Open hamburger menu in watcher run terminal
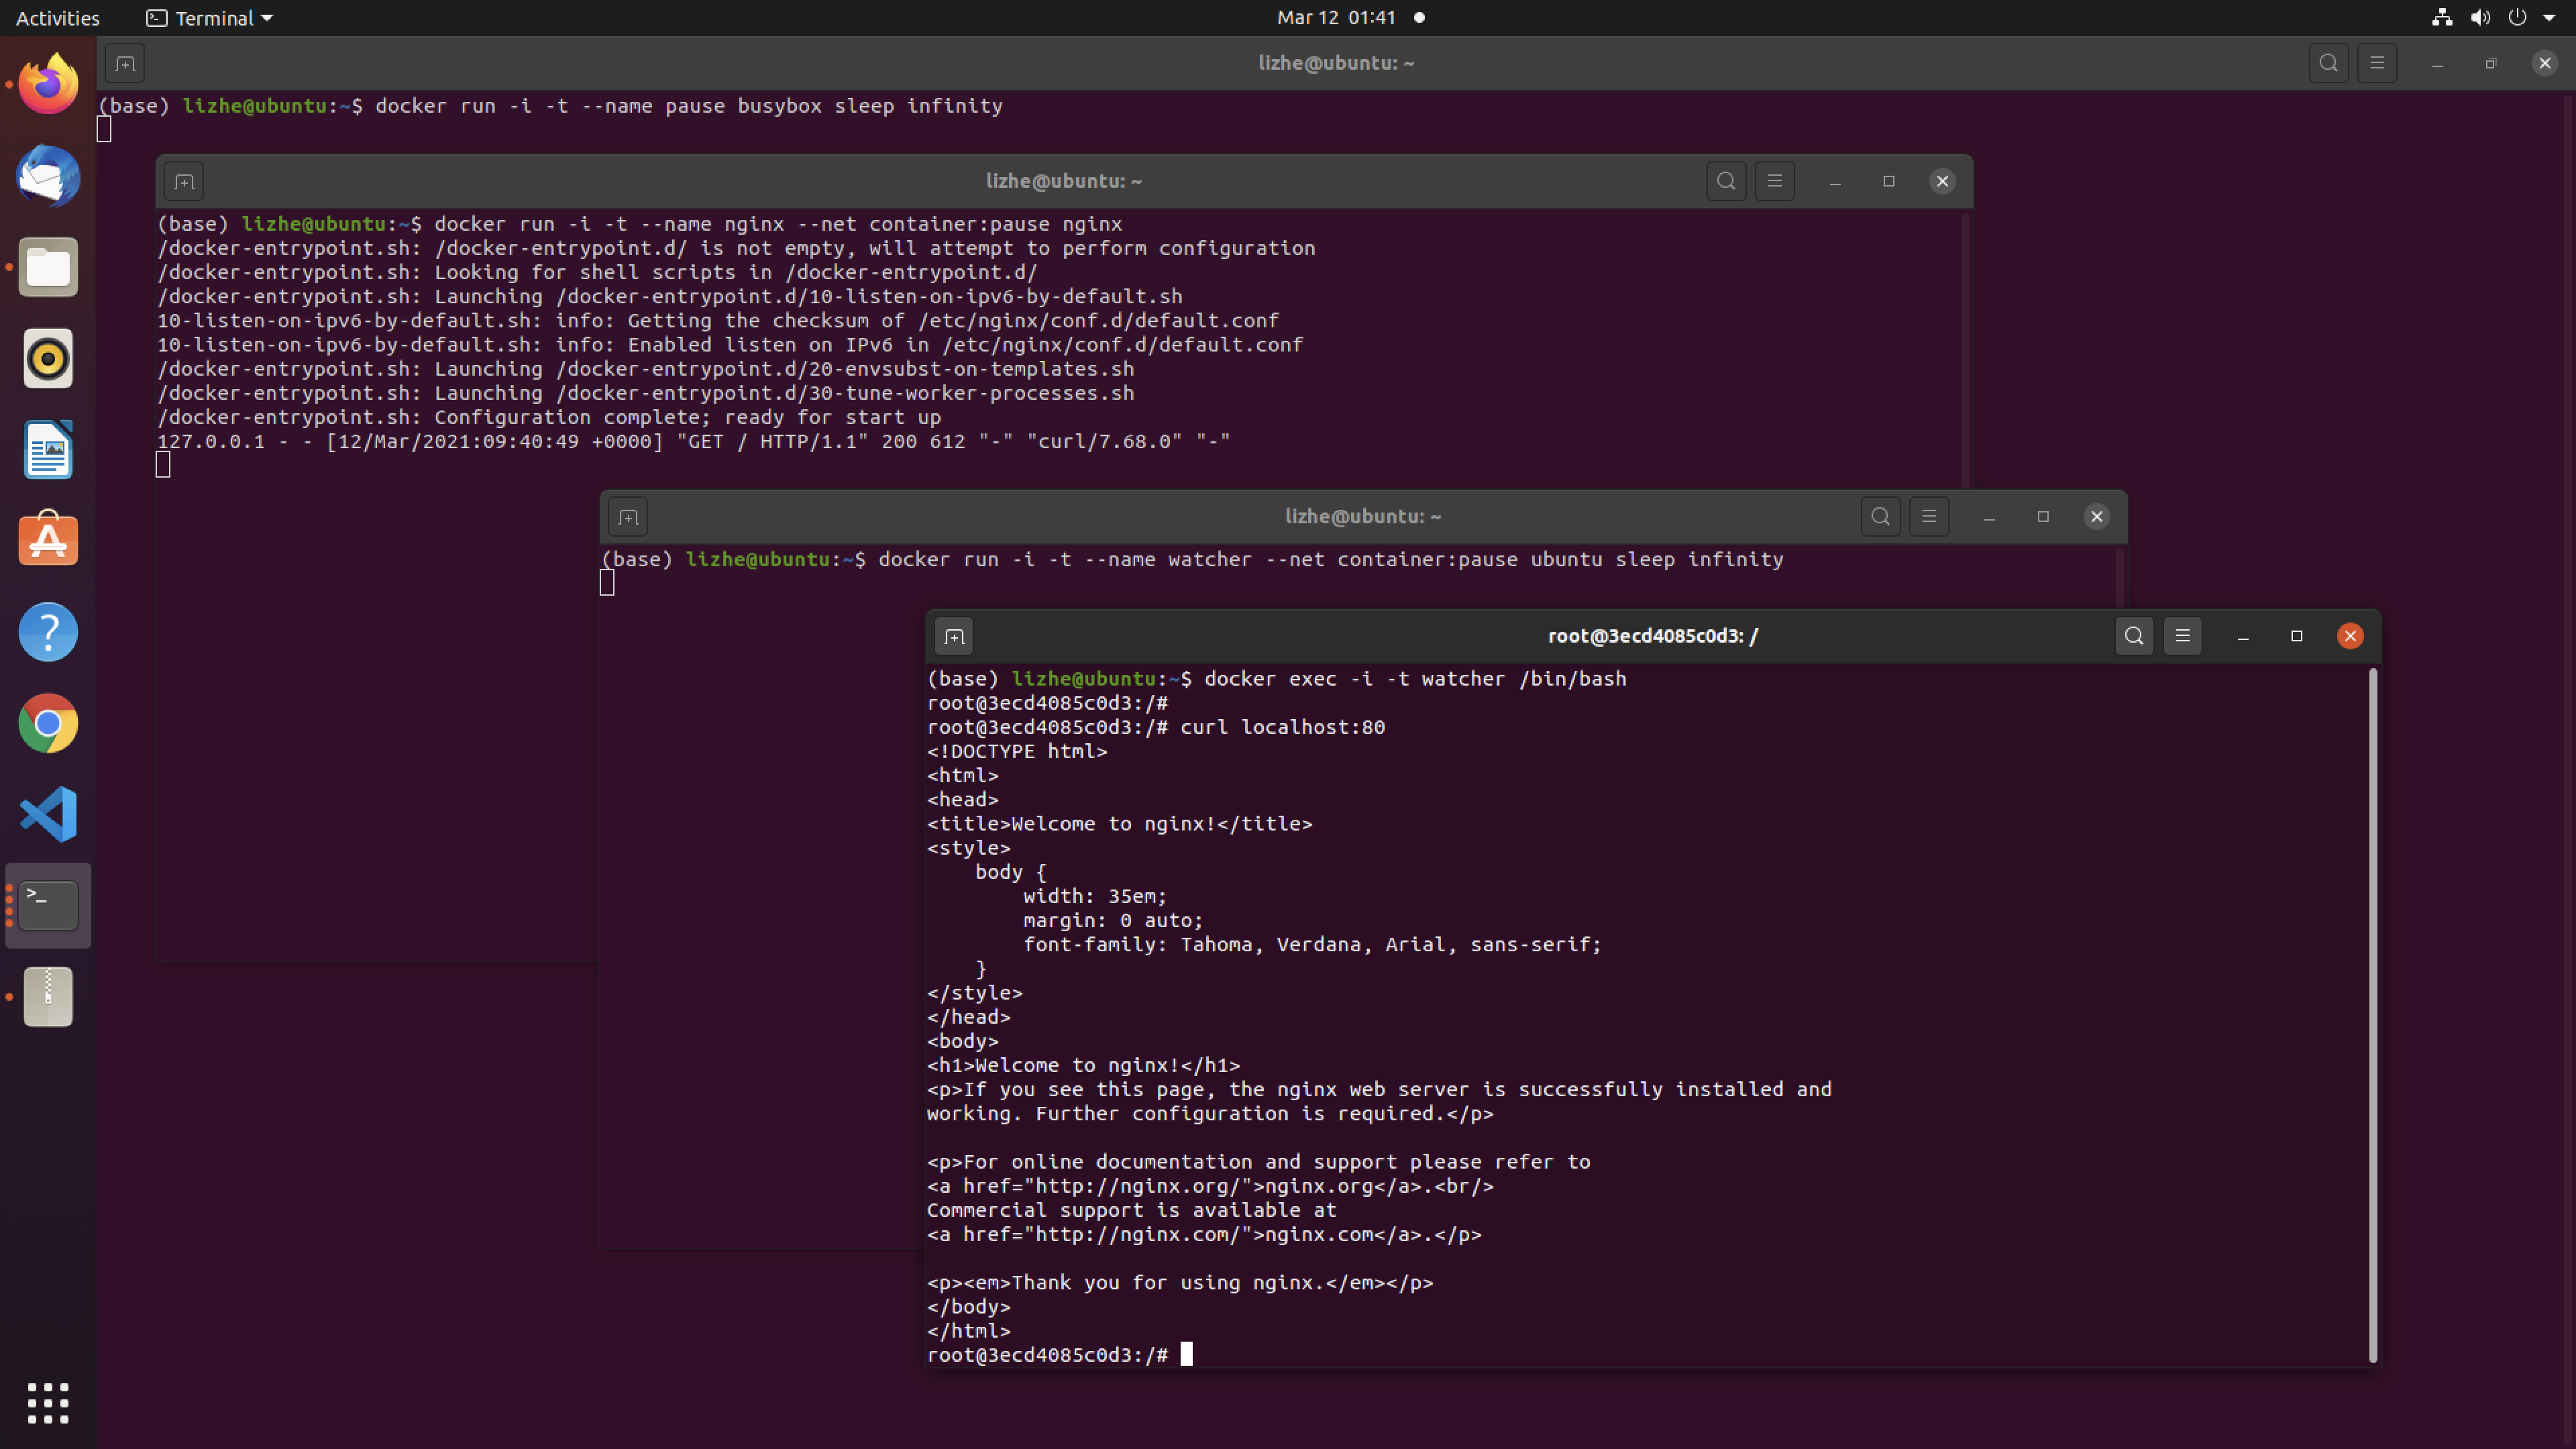 point(1929,517)
